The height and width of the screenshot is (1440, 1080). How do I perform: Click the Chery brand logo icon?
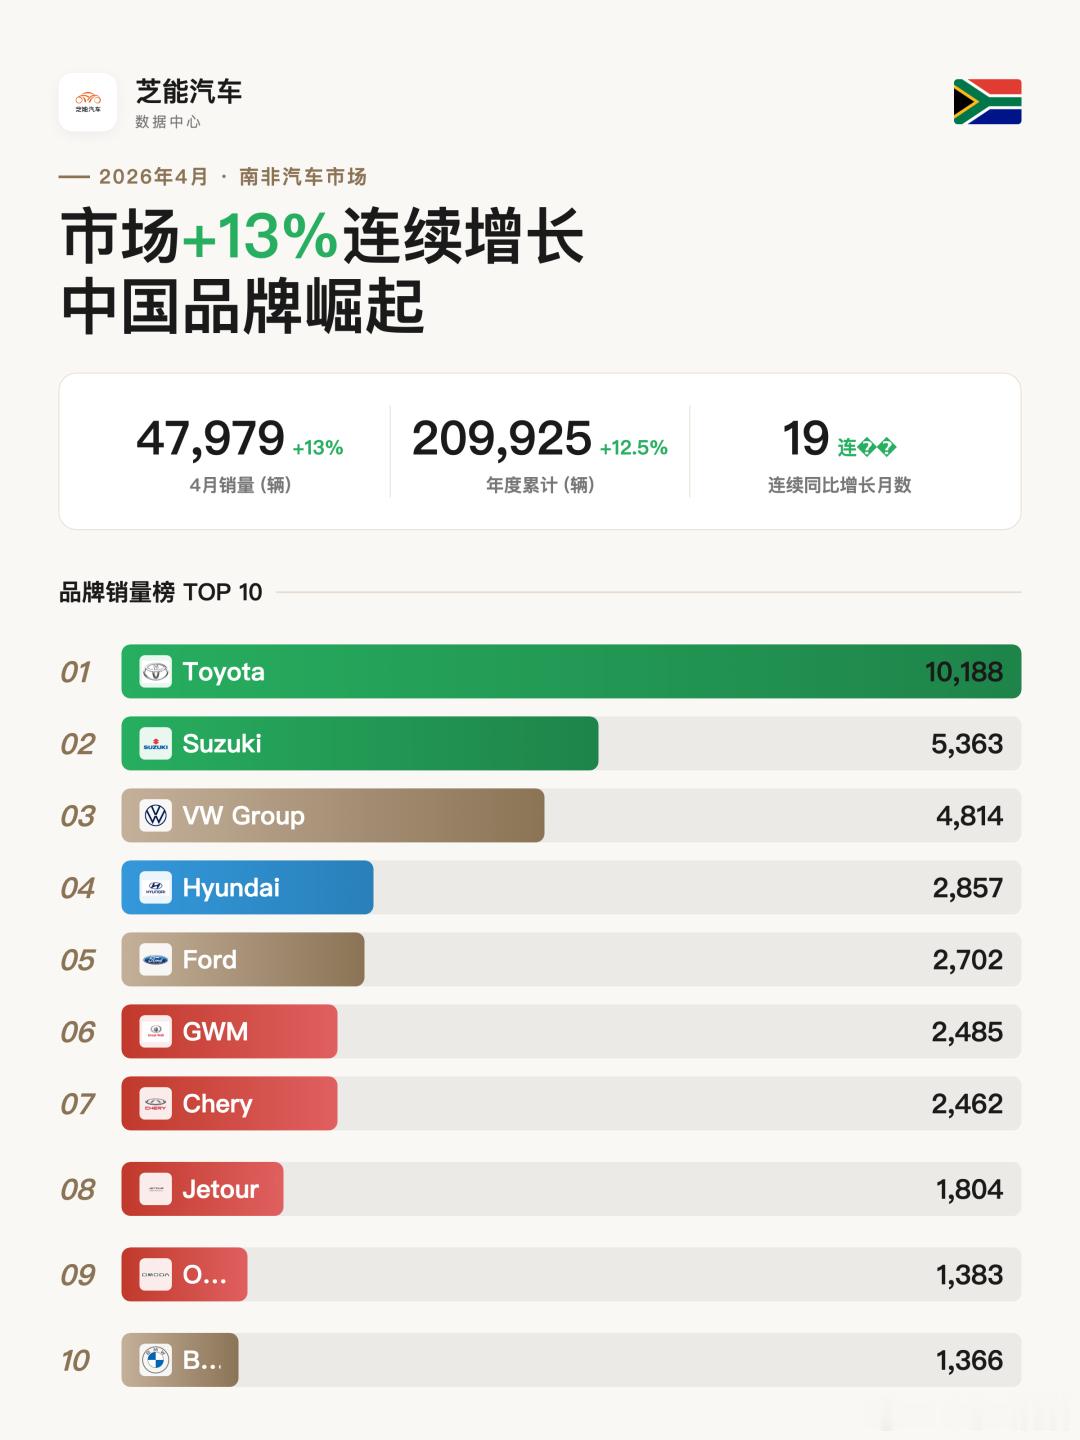pyautogui.click(x=155, y=1104)
